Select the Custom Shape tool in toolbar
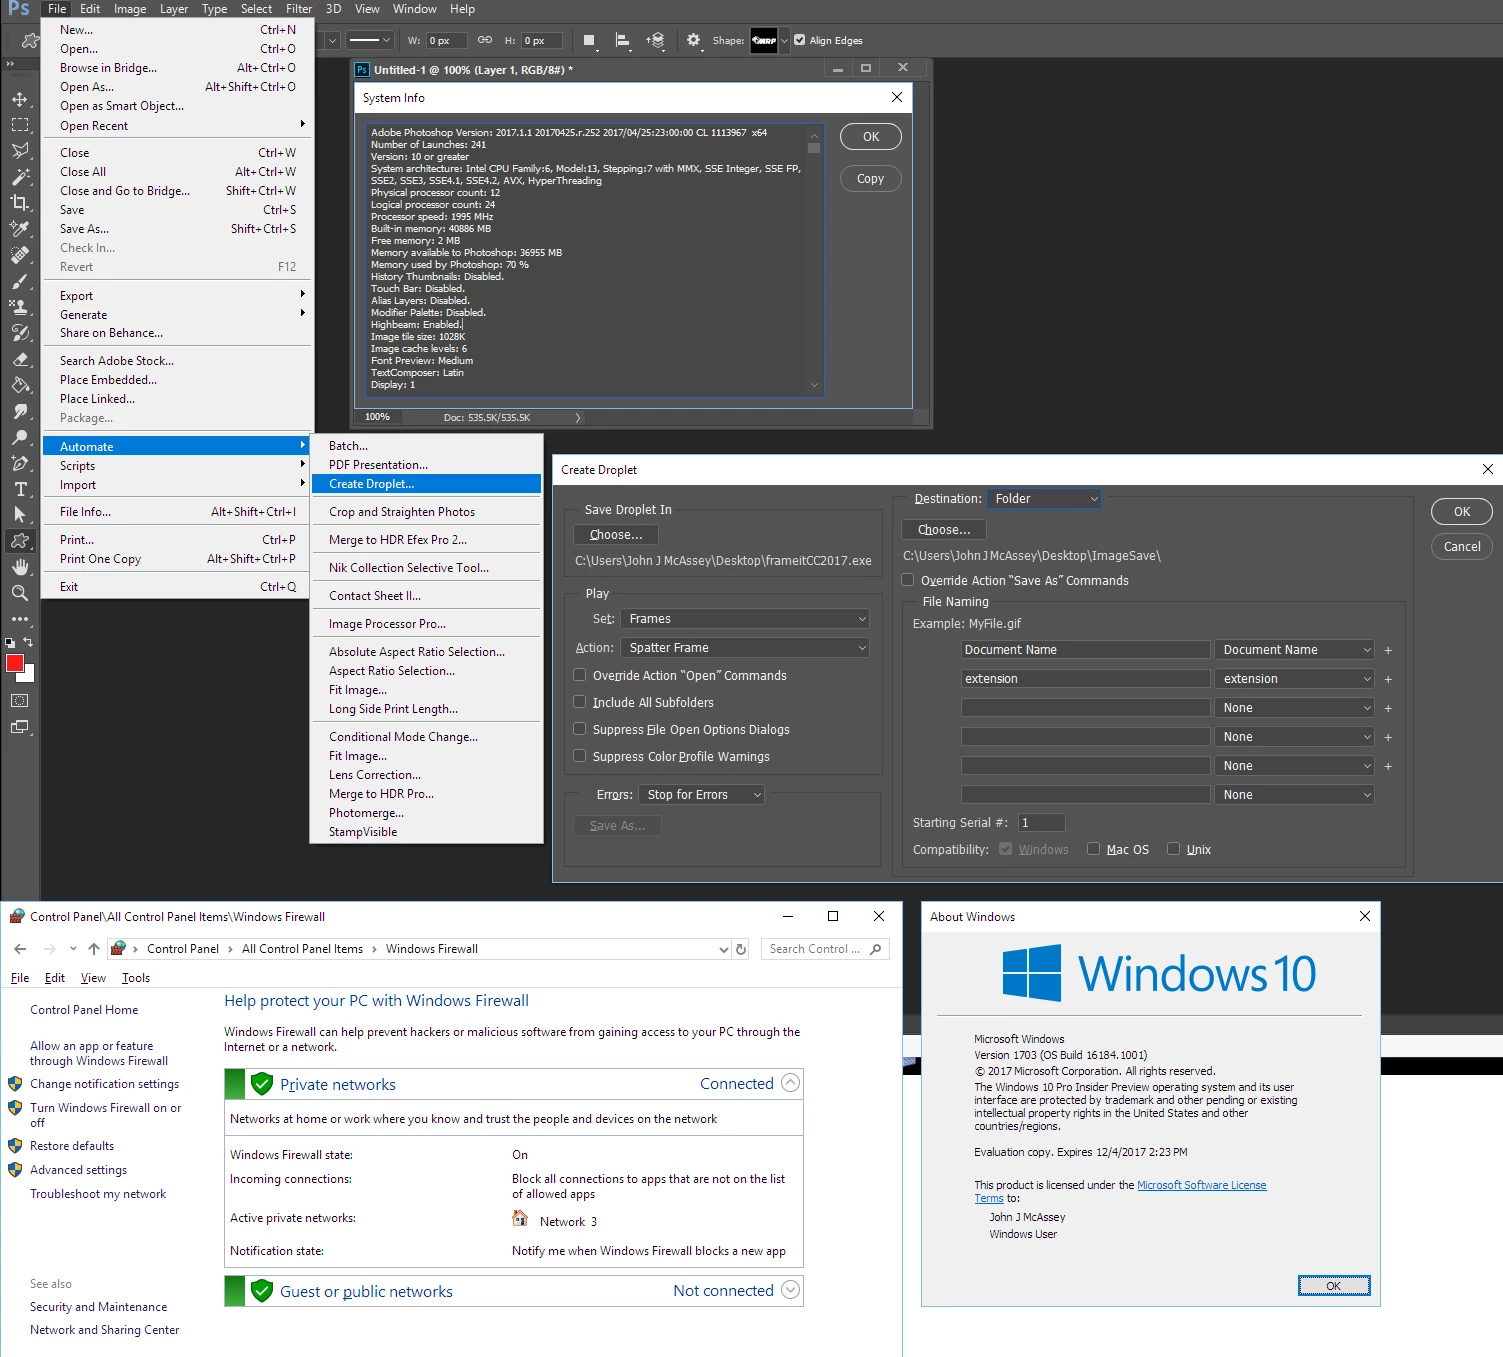Image resolution: width=1503 pixels, height=1357 pixels. pos(19,541)
